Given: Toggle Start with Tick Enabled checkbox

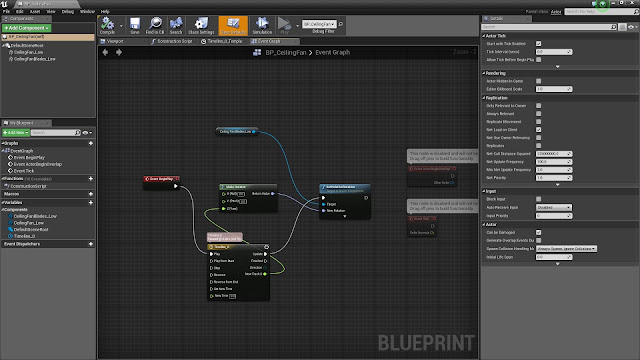Looking at the screenshot, I should [x=538, y=44].
